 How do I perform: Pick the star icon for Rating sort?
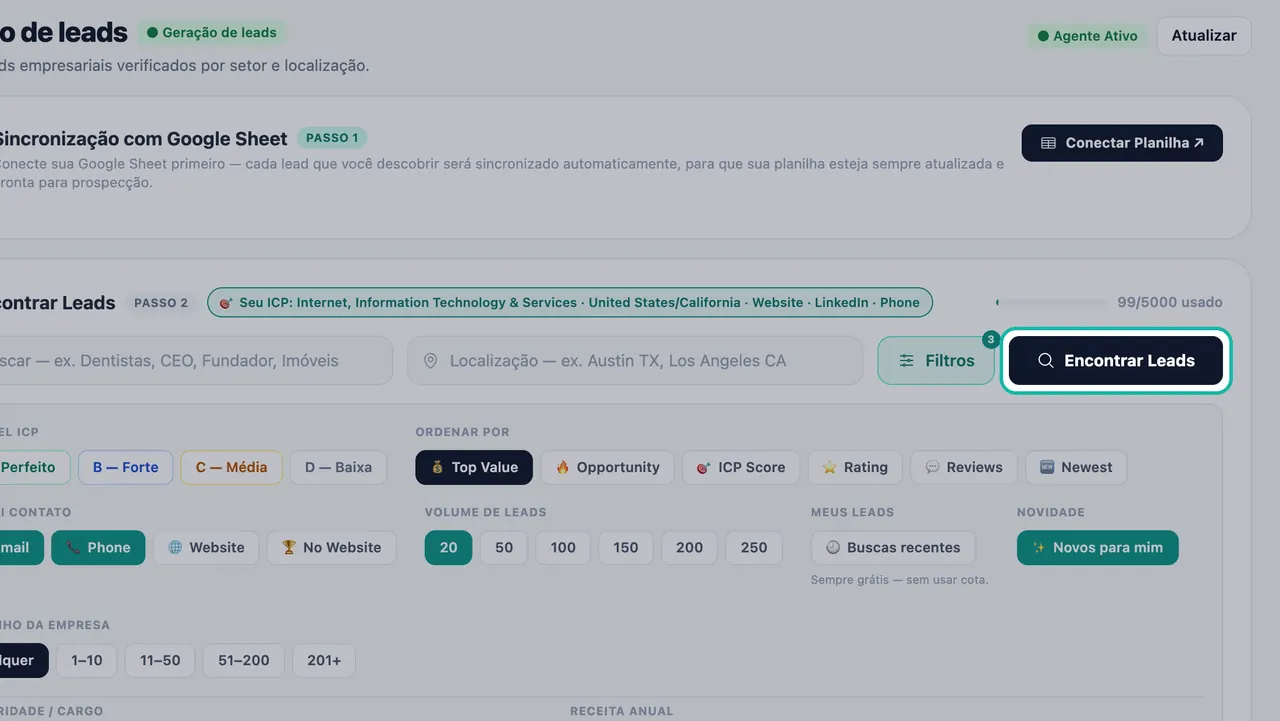(829, 467)
